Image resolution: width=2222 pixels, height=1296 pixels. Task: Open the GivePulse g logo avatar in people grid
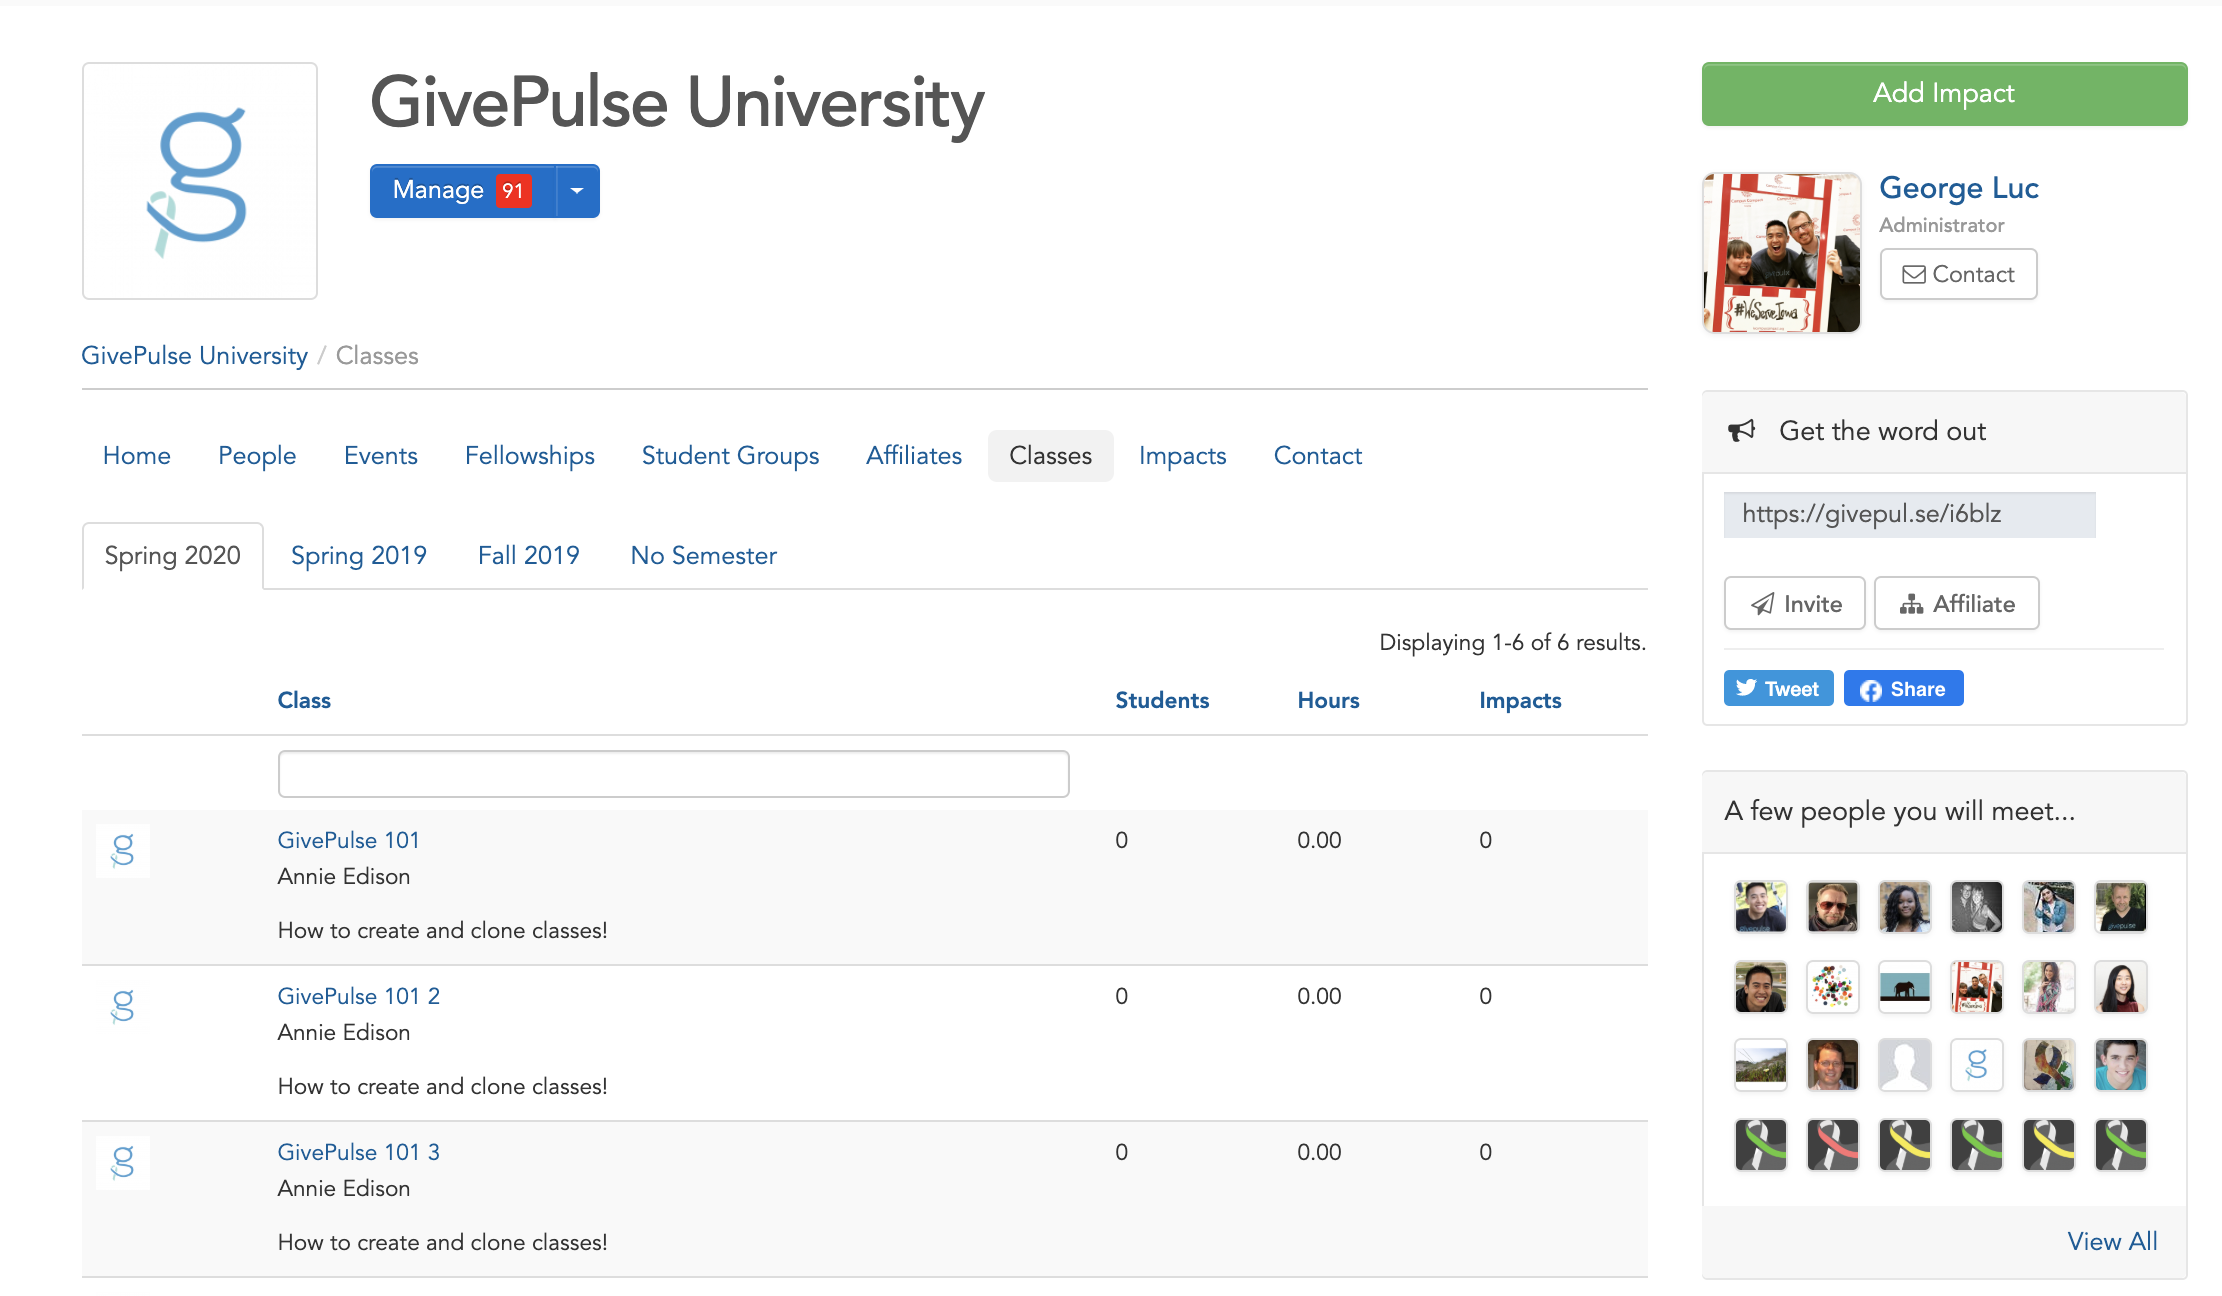(1977, 1065)
